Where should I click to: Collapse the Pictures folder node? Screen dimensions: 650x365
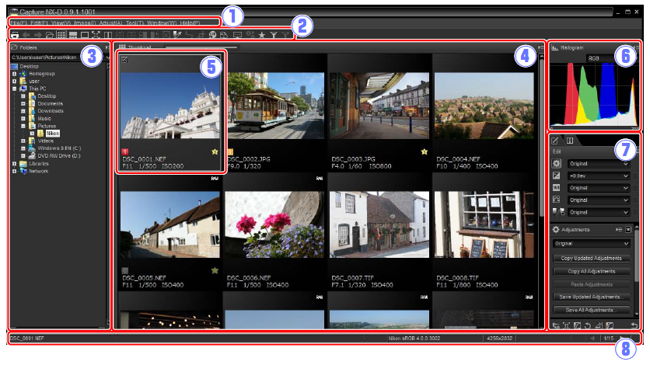click(x=23, y=126)
